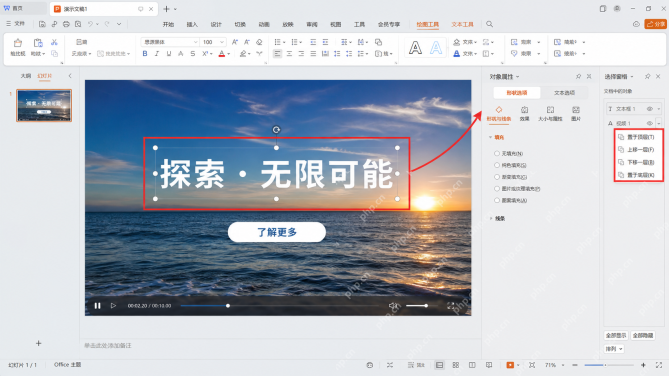Apply underline formatting
This screenshot has height=376, width=669.
coord(169,54)
